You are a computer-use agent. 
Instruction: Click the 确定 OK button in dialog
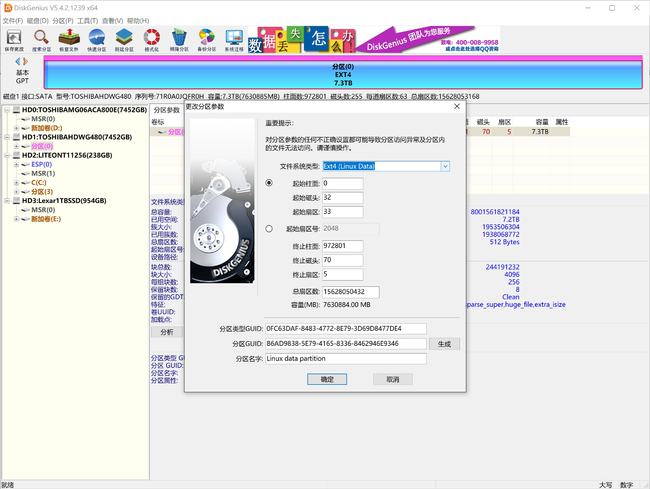tap(327, 379)
